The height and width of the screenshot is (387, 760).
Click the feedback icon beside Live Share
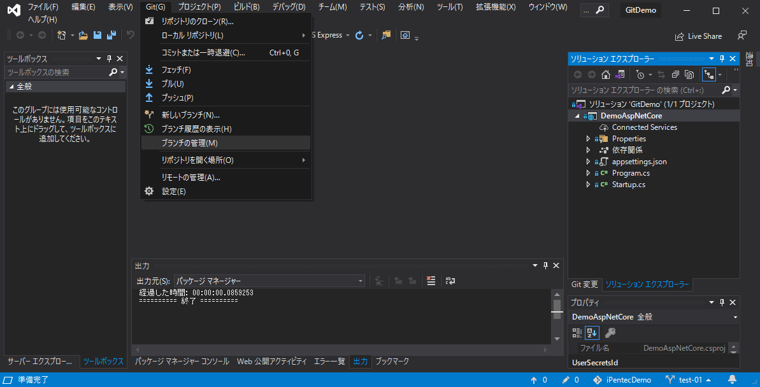tap(742, 36)
